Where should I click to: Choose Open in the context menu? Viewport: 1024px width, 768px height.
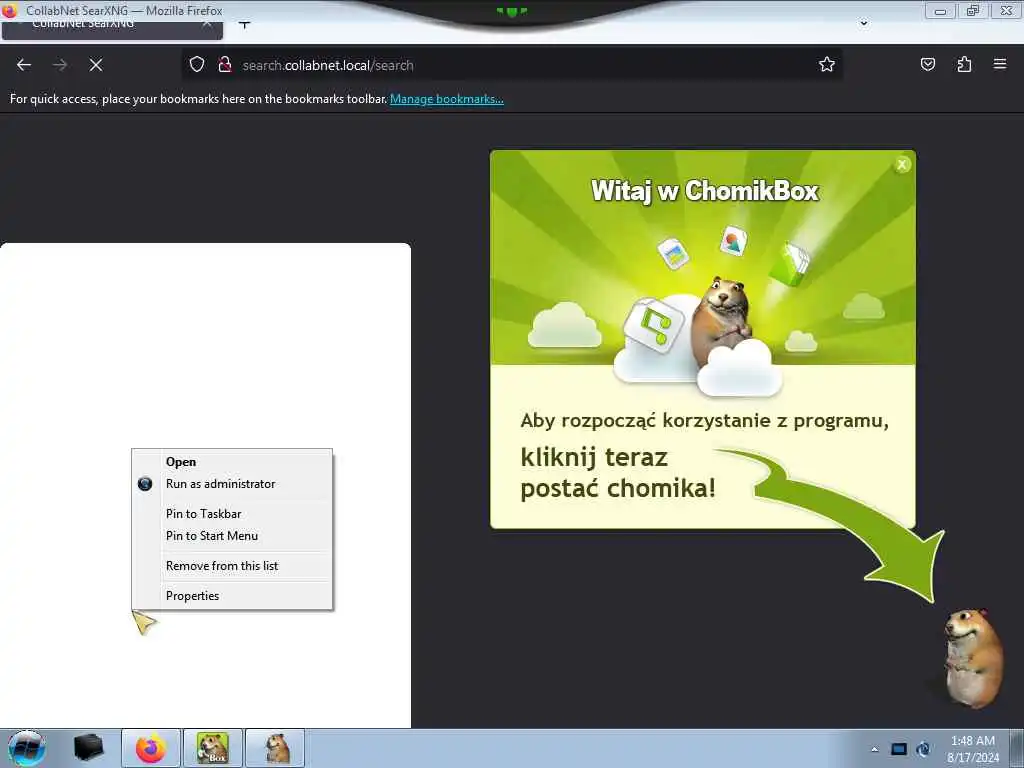point(232,462)
